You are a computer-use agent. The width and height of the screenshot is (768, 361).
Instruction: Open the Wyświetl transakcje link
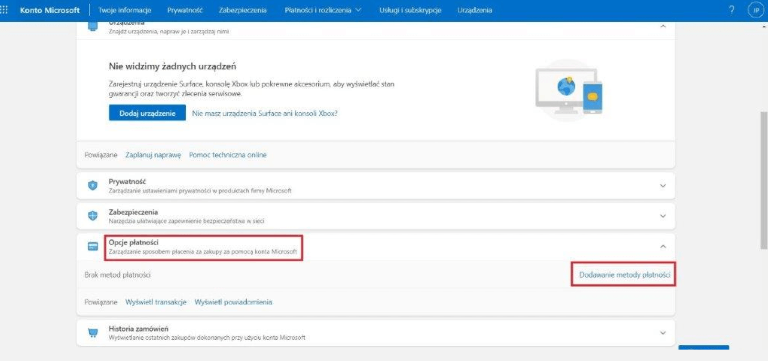tap(156, 302)
